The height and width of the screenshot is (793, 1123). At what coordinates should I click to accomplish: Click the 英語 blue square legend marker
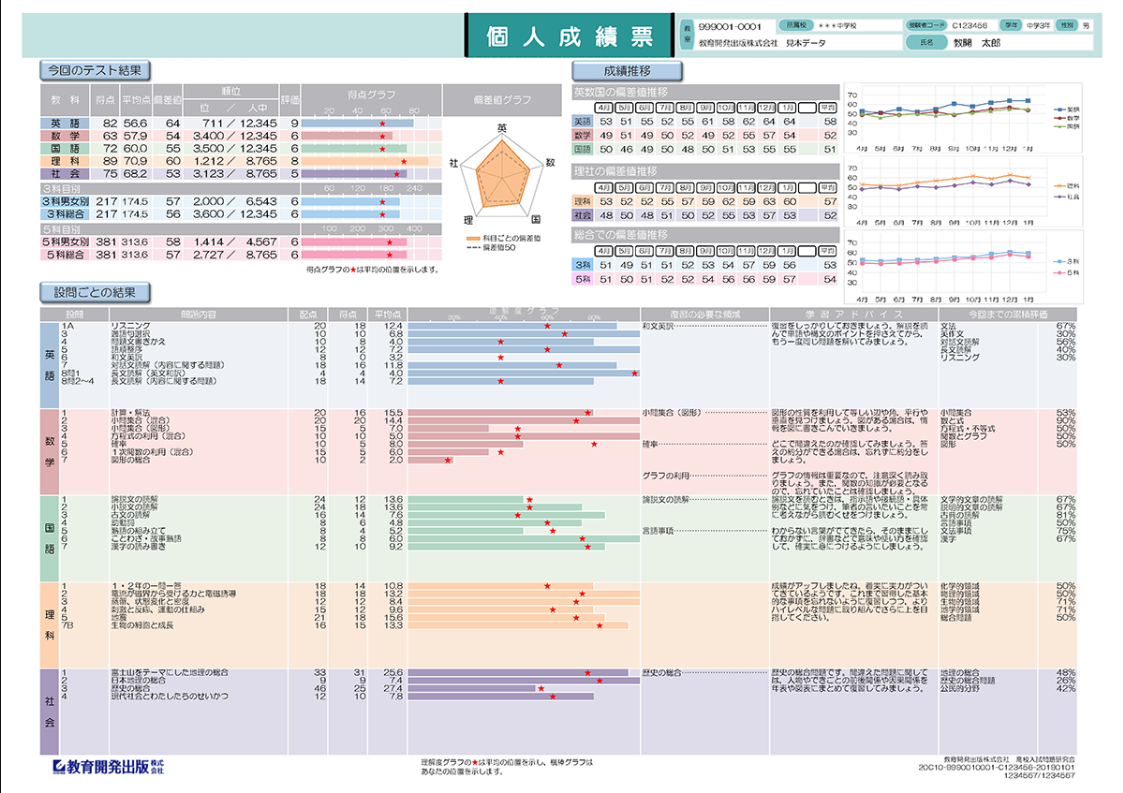tap(1059, 109)
